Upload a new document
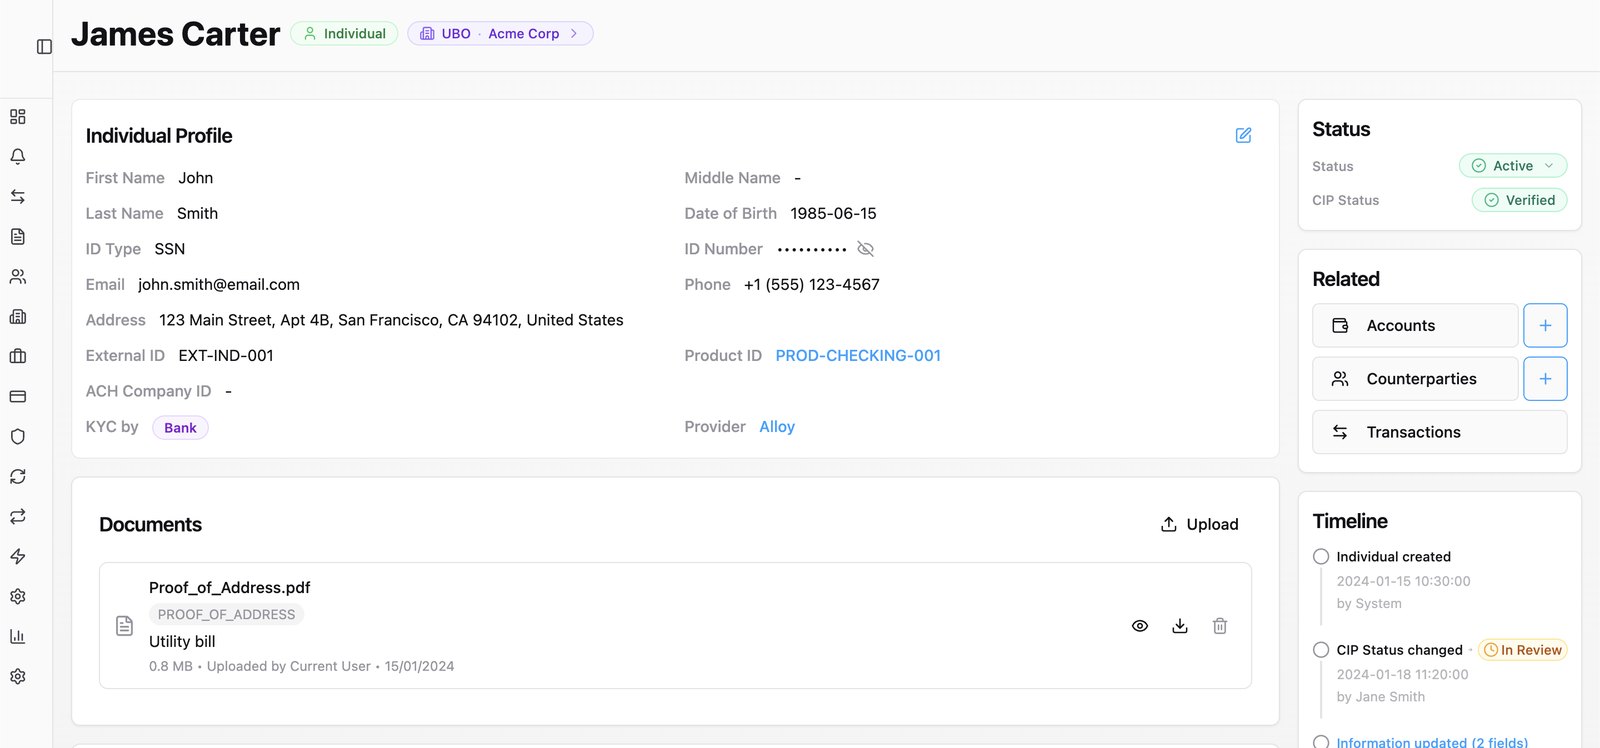1600x748 pixels. tap(1199, 525)
